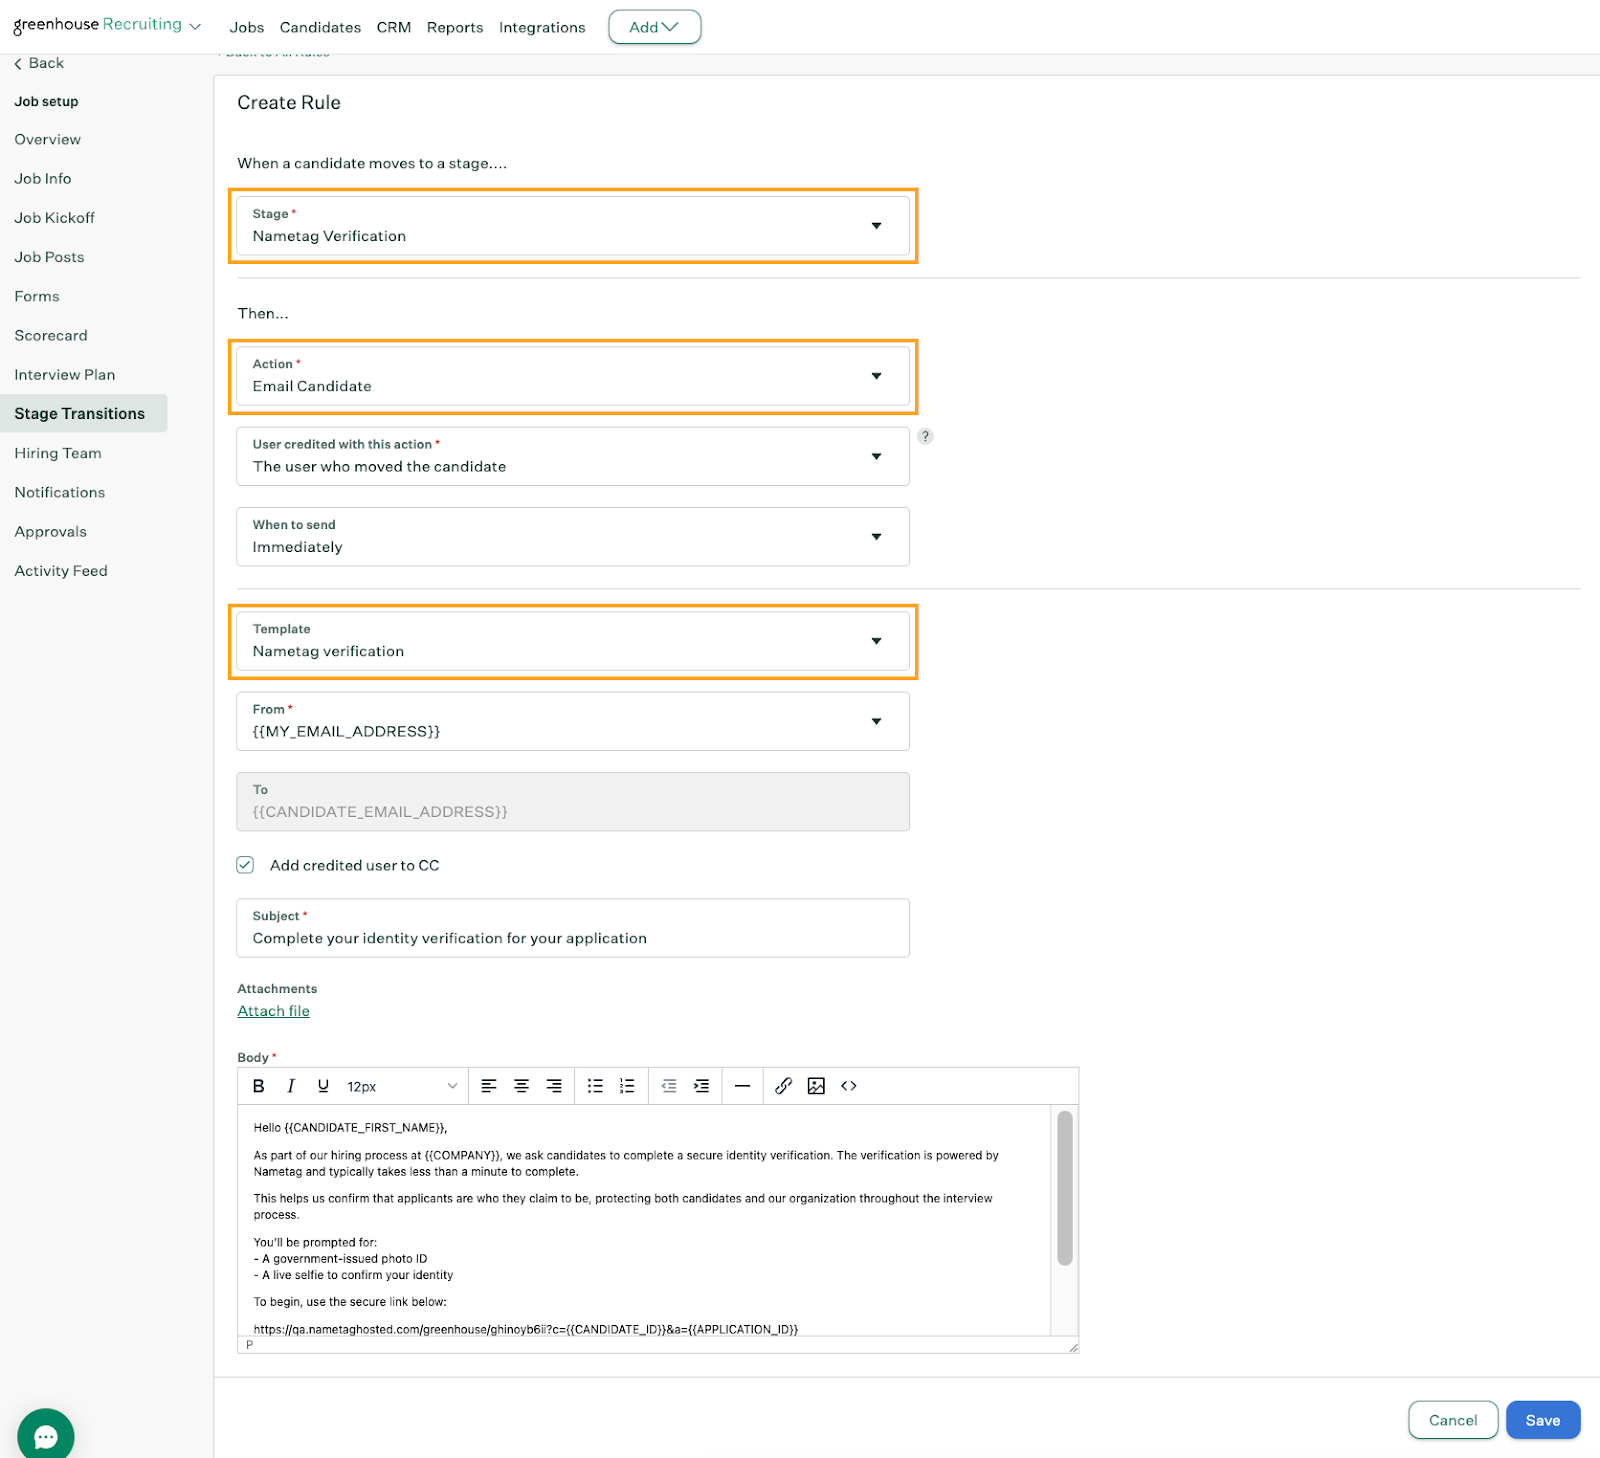The height and width of the screenshot is (1458, 1600).
Task: Click the help question mark icon
Action: click(925, 436)
